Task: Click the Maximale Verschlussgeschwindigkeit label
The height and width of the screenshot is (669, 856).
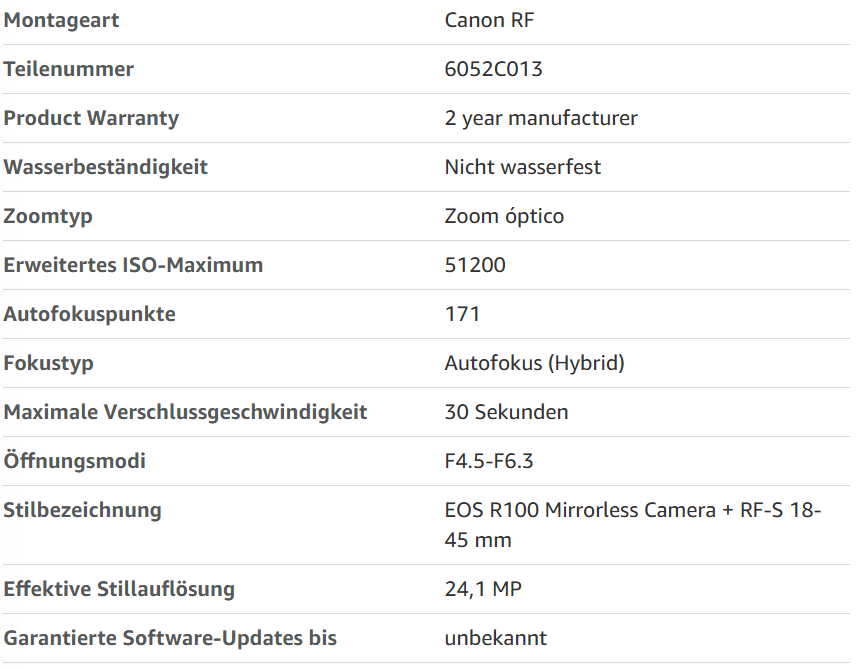Action: click(x=185, y=412)
